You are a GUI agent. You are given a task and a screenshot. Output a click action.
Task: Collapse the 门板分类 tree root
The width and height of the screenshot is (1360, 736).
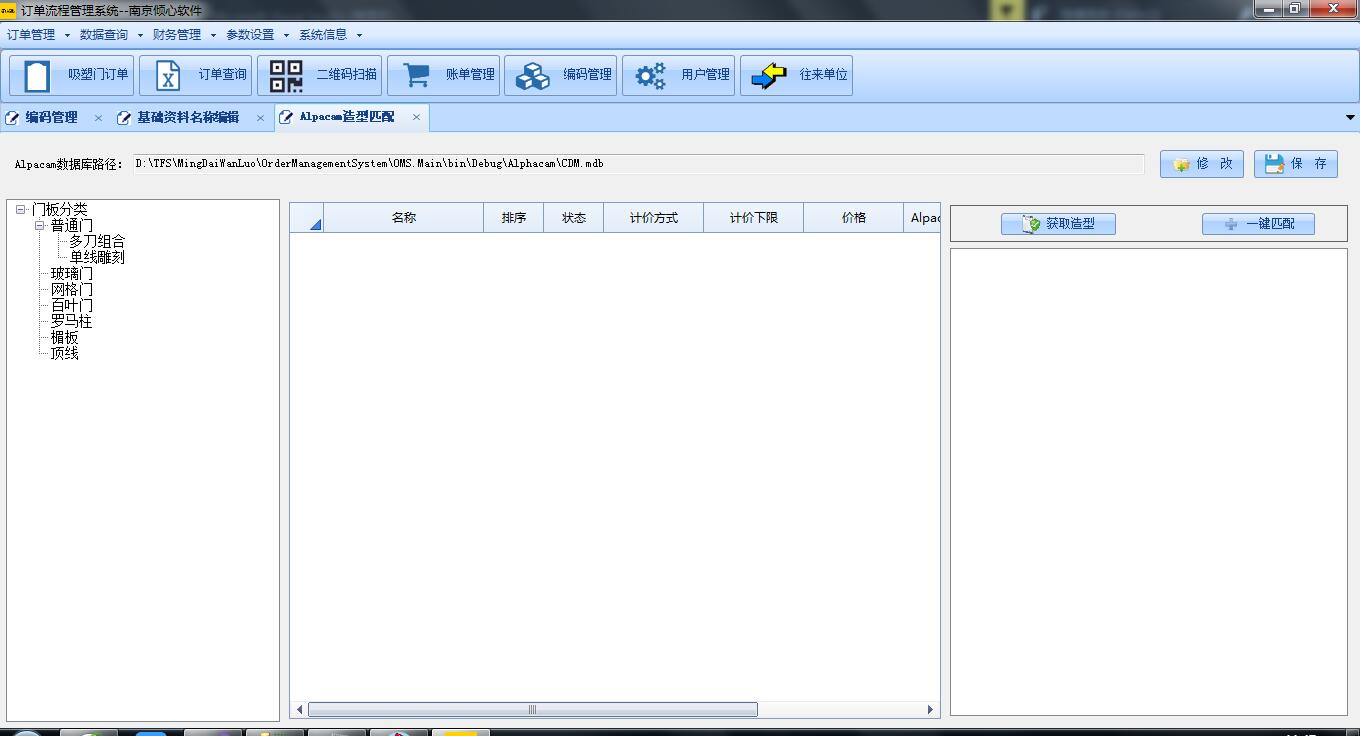point(20,210)
